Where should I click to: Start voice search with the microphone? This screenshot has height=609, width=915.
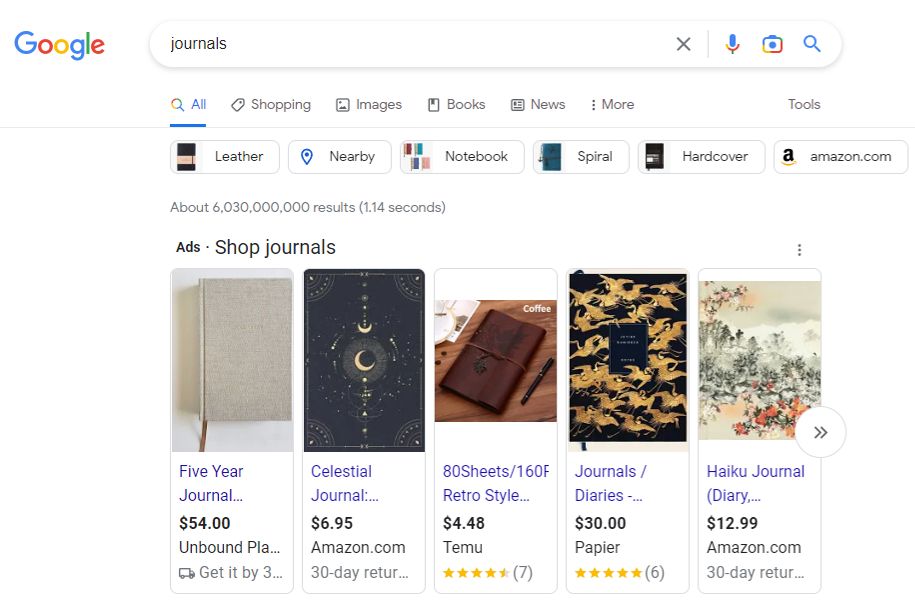732,44
